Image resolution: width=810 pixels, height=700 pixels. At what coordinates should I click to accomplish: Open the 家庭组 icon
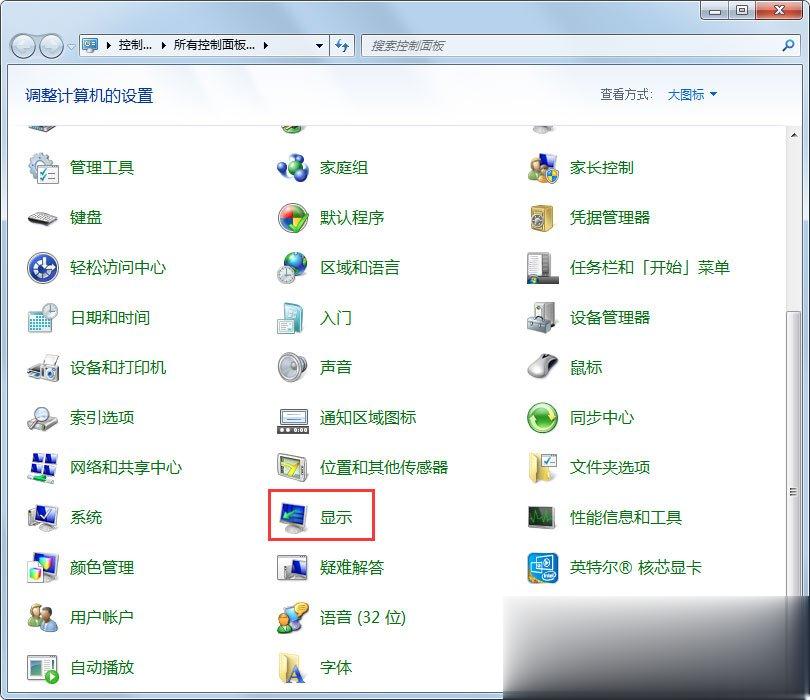click(293, 168)
